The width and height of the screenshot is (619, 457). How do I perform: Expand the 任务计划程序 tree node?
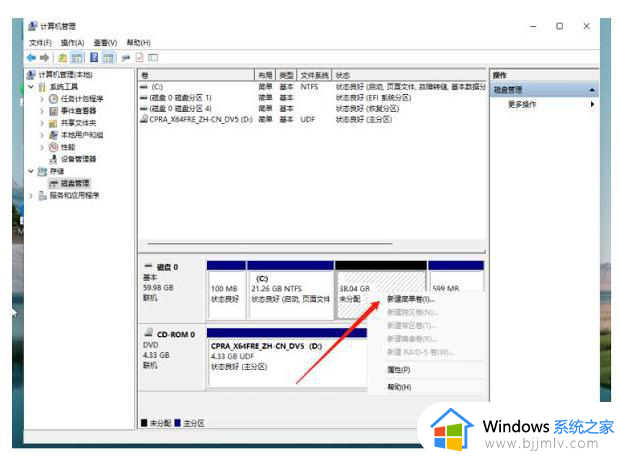pos(42,99)
